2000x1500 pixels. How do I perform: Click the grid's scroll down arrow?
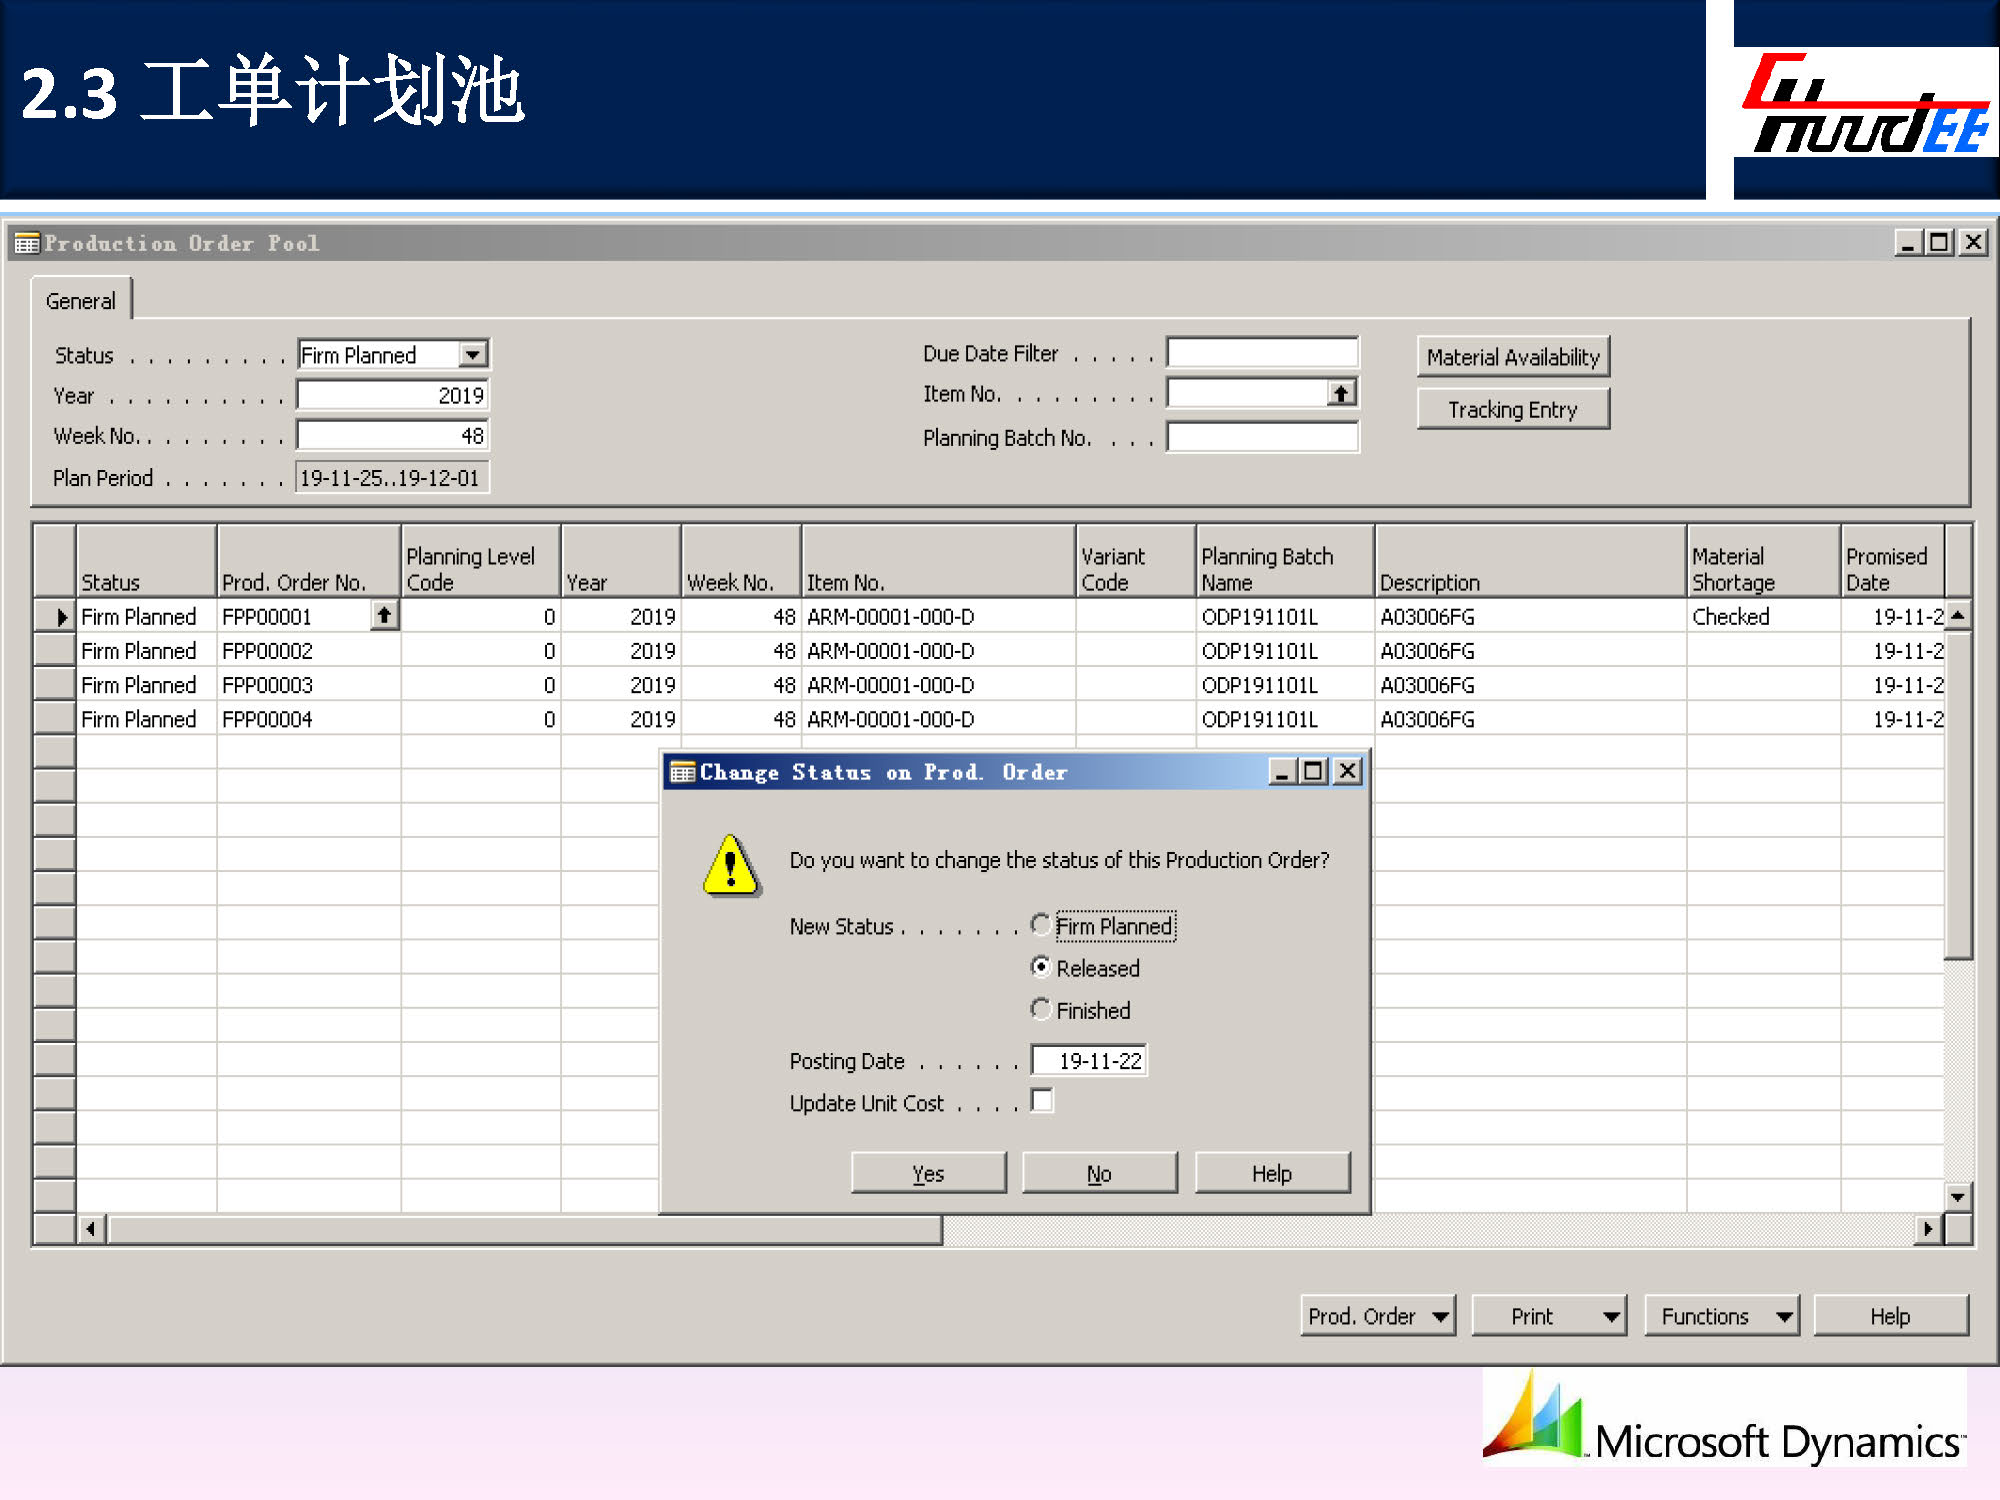[x=1957, y=1196]
